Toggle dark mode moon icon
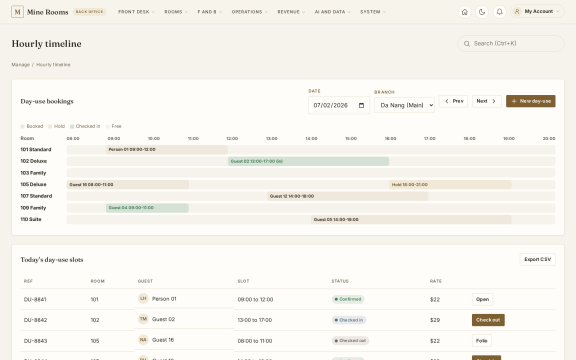576x360 pixels. 482,12
